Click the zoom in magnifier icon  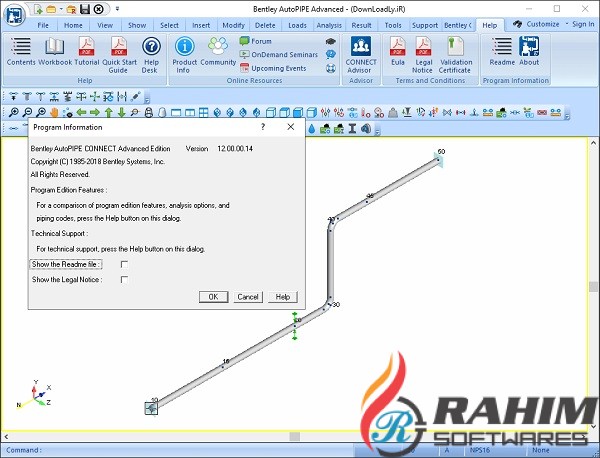[13, 112]
